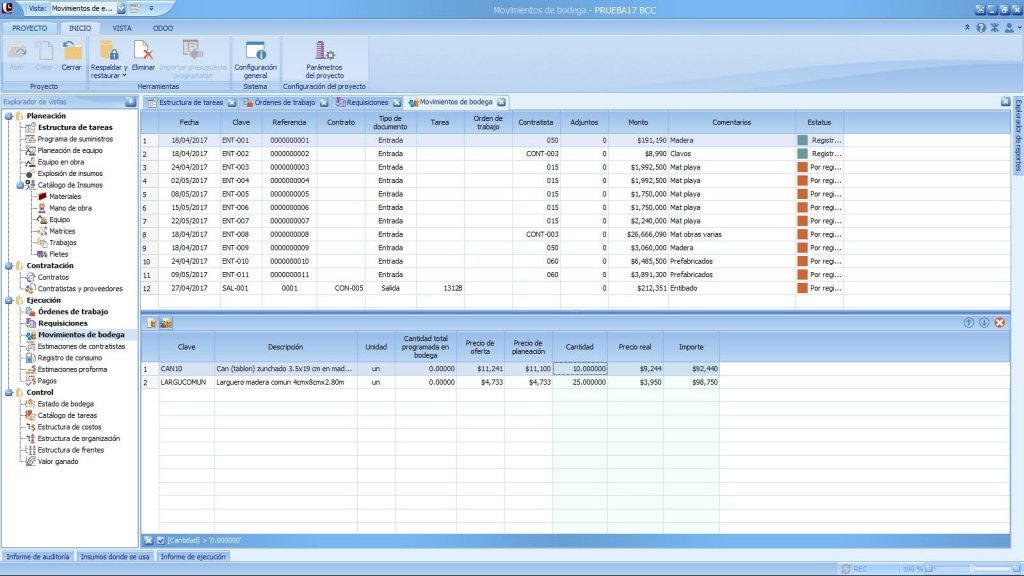Open the Órdenes de trabajo tab
1024x576 pixels.
pos(283,102)
